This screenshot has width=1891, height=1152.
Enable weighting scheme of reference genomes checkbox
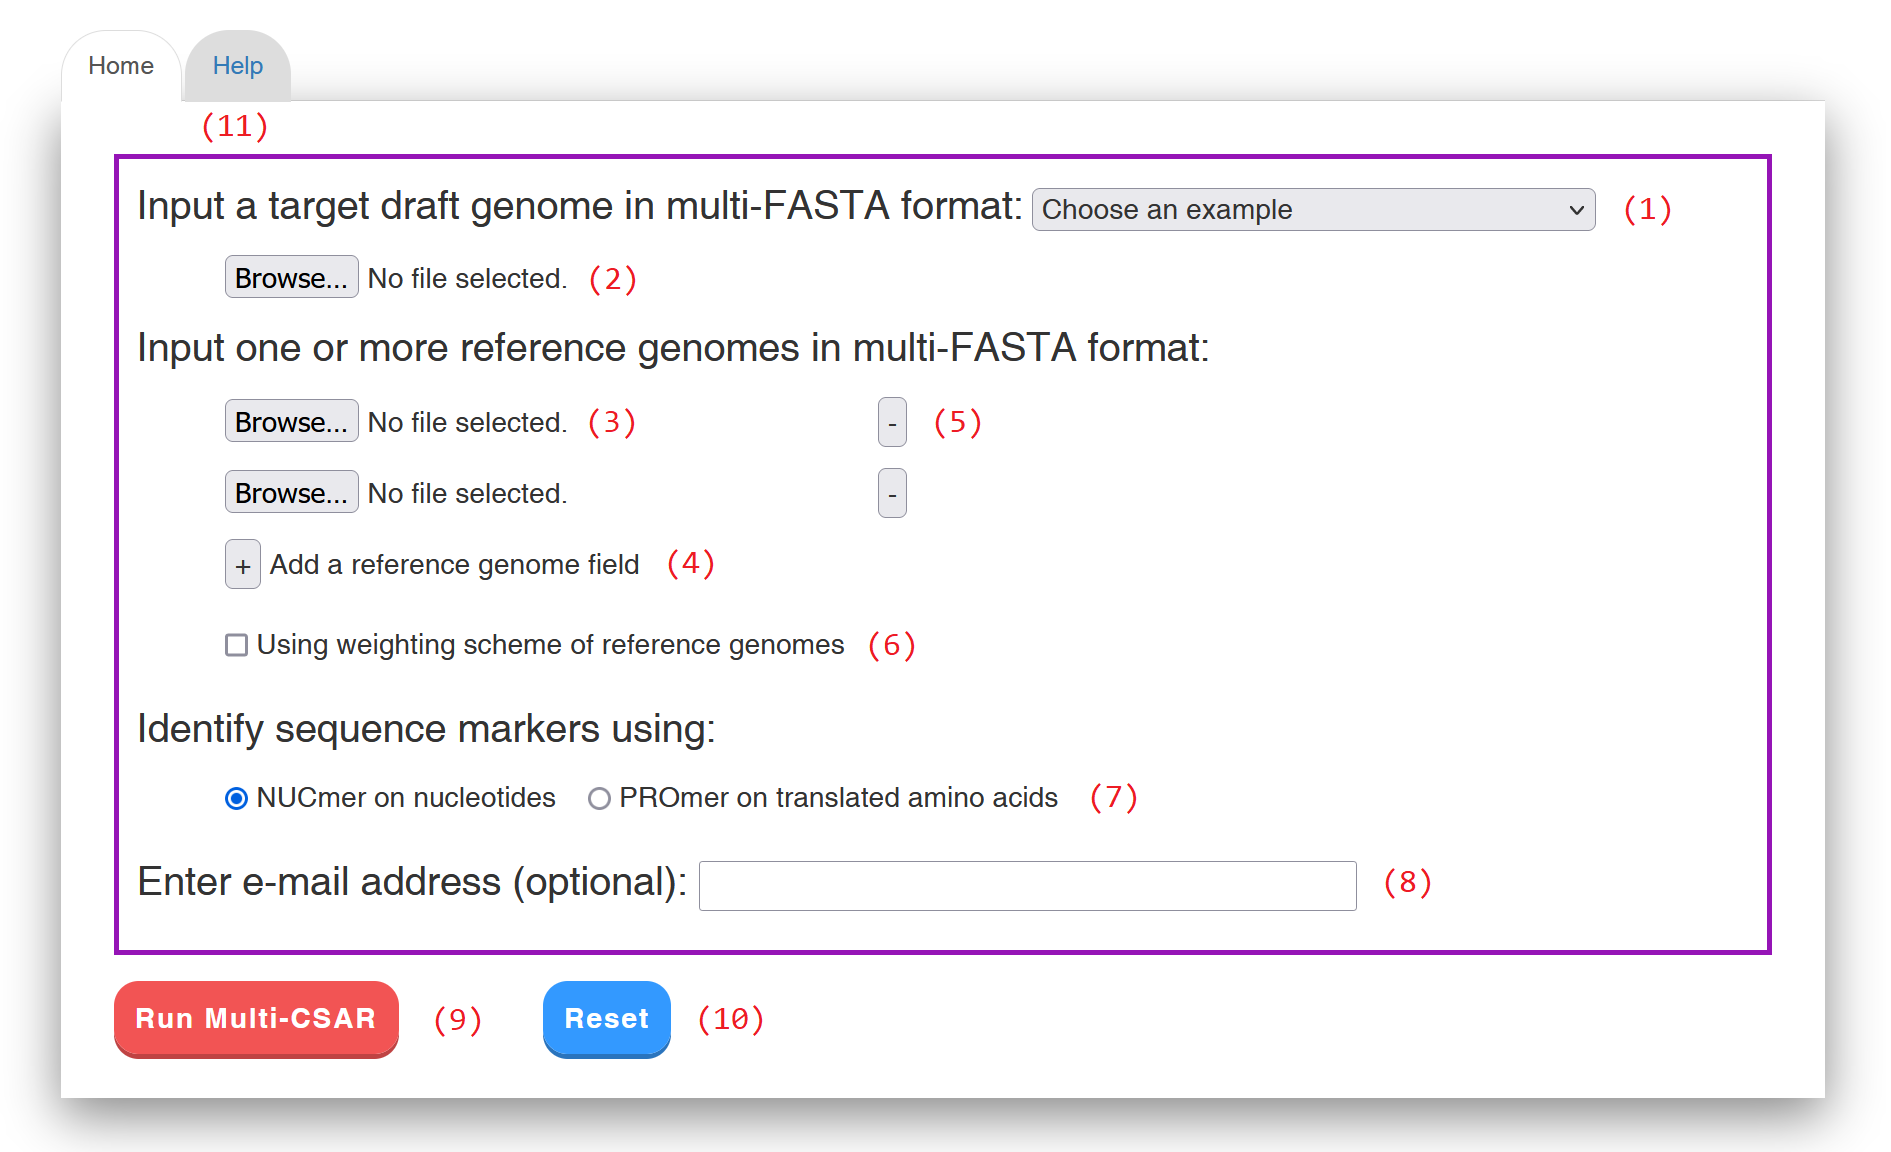point(237,645)
